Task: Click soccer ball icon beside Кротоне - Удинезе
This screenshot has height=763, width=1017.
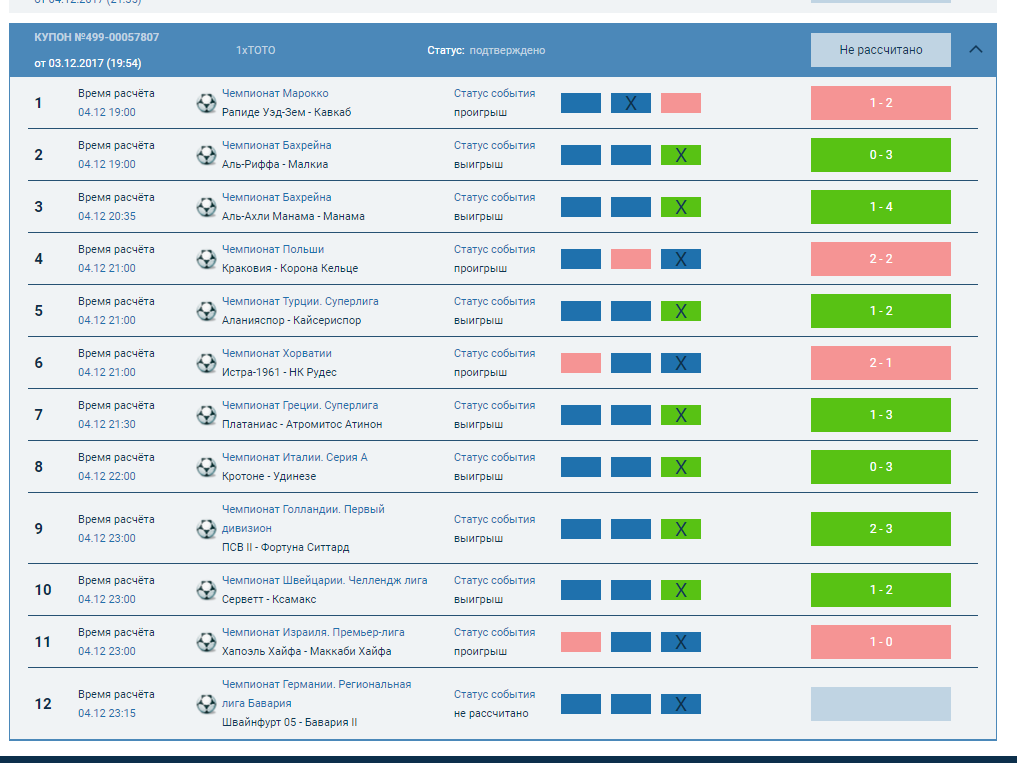Action: pyautogui.click(x=206, y=467)
